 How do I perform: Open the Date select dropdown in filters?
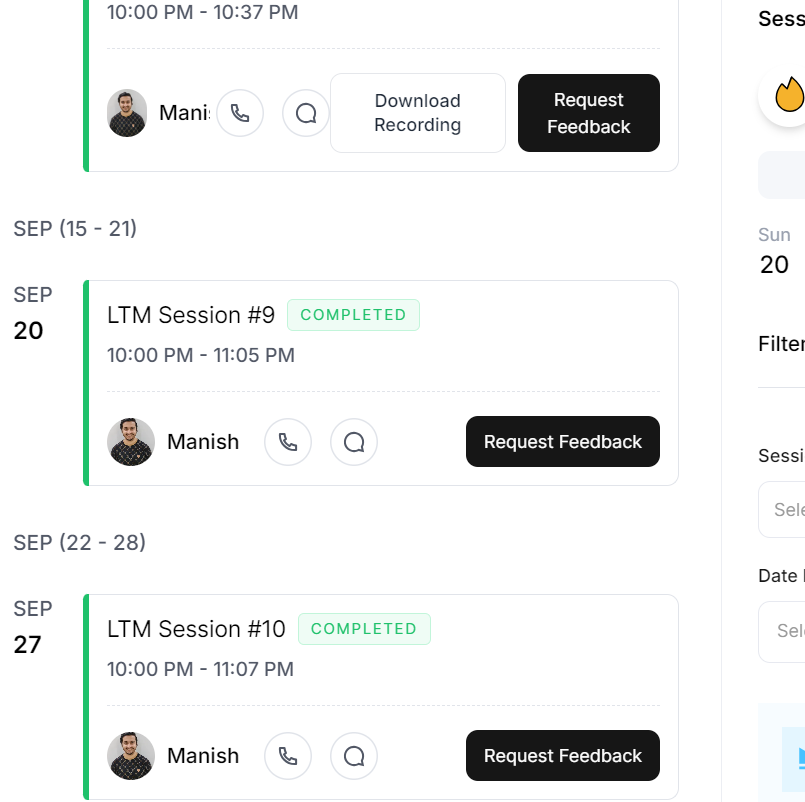[784, 631]
